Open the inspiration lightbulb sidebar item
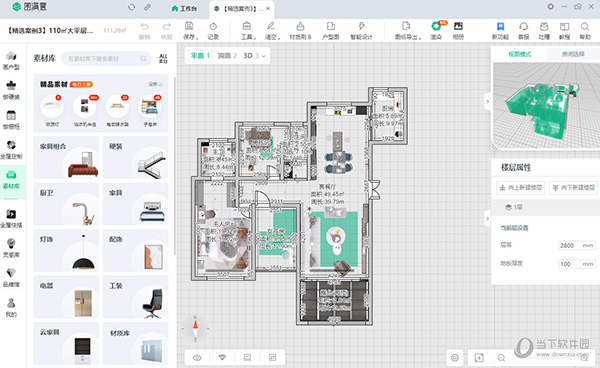Image resolution: width=600 pixels, height=368 pixels. [x=11, y=248]
